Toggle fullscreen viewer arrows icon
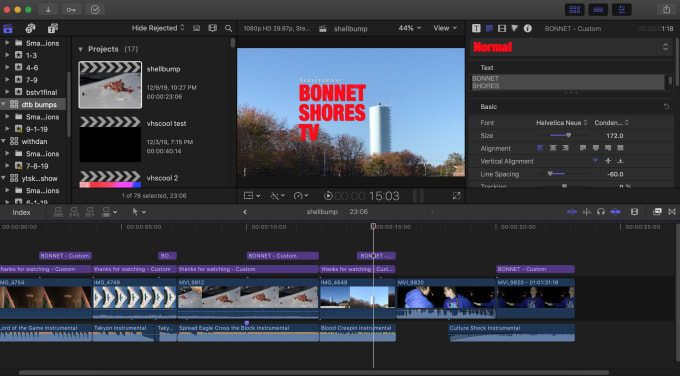The image size is (680, 376). click(x=456, y=196)
